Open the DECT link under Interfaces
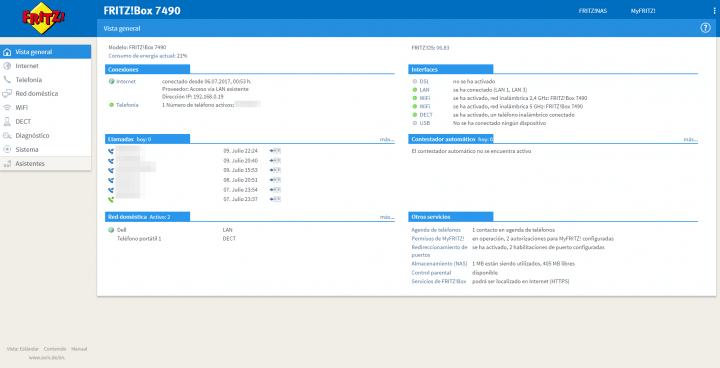720x368 pixels. (426, 115)
